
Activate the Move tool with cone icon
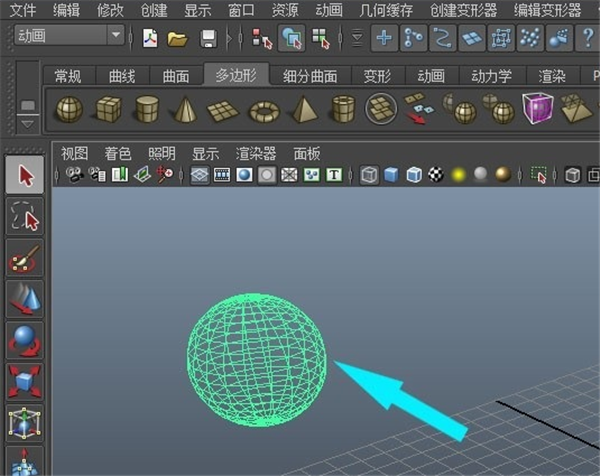(26, 299)
